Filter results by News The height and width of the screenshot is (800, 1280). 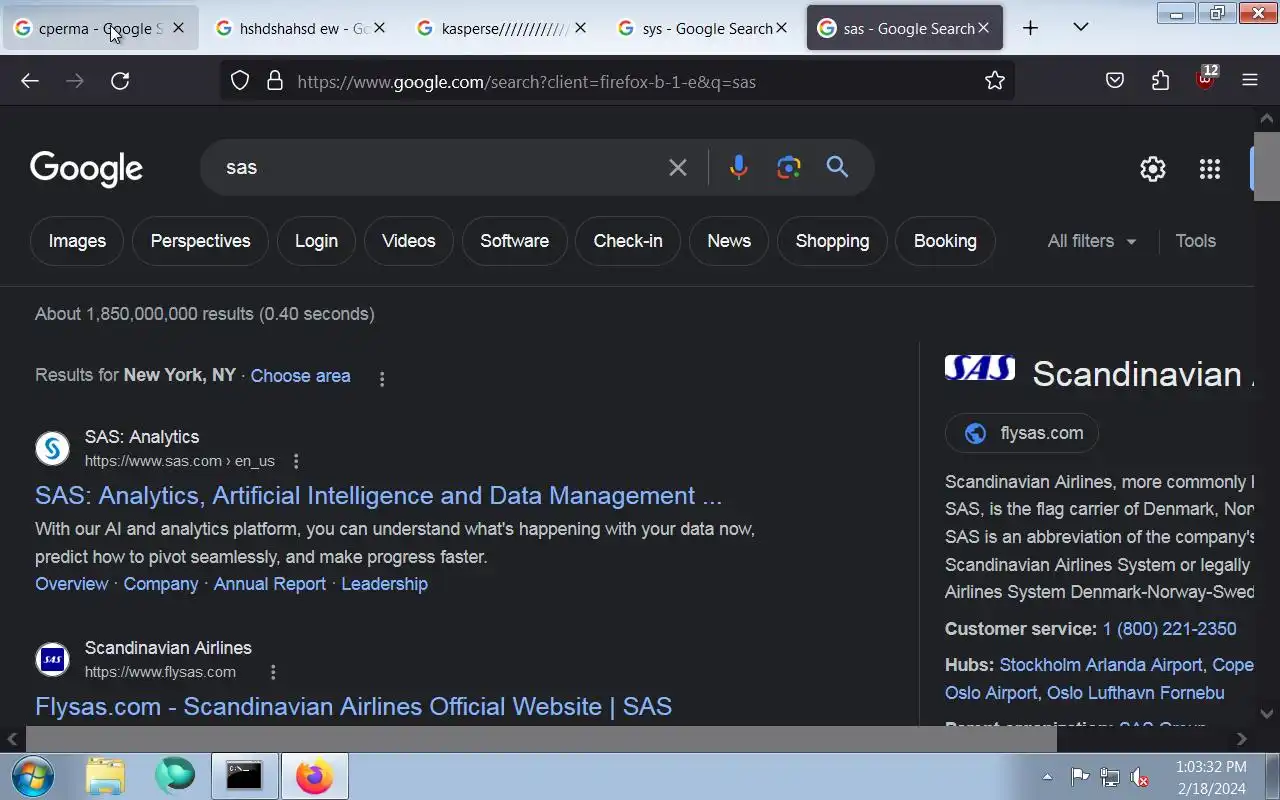729,241
